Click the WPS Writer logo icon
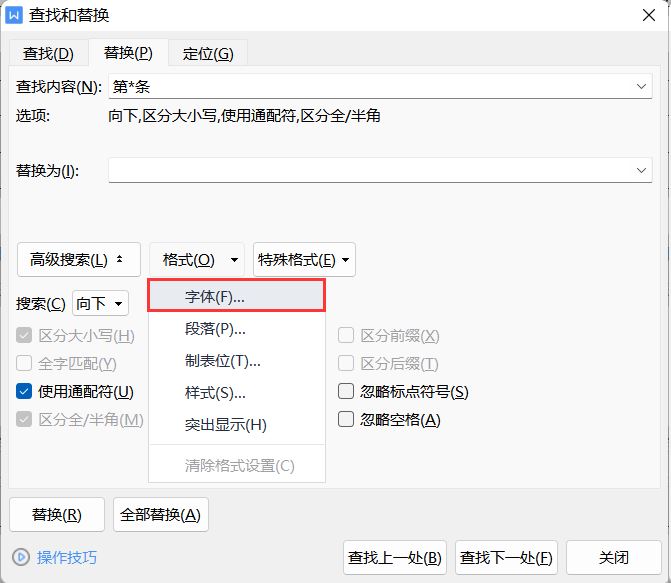This screenshot has height=583, width=671. 14,15
